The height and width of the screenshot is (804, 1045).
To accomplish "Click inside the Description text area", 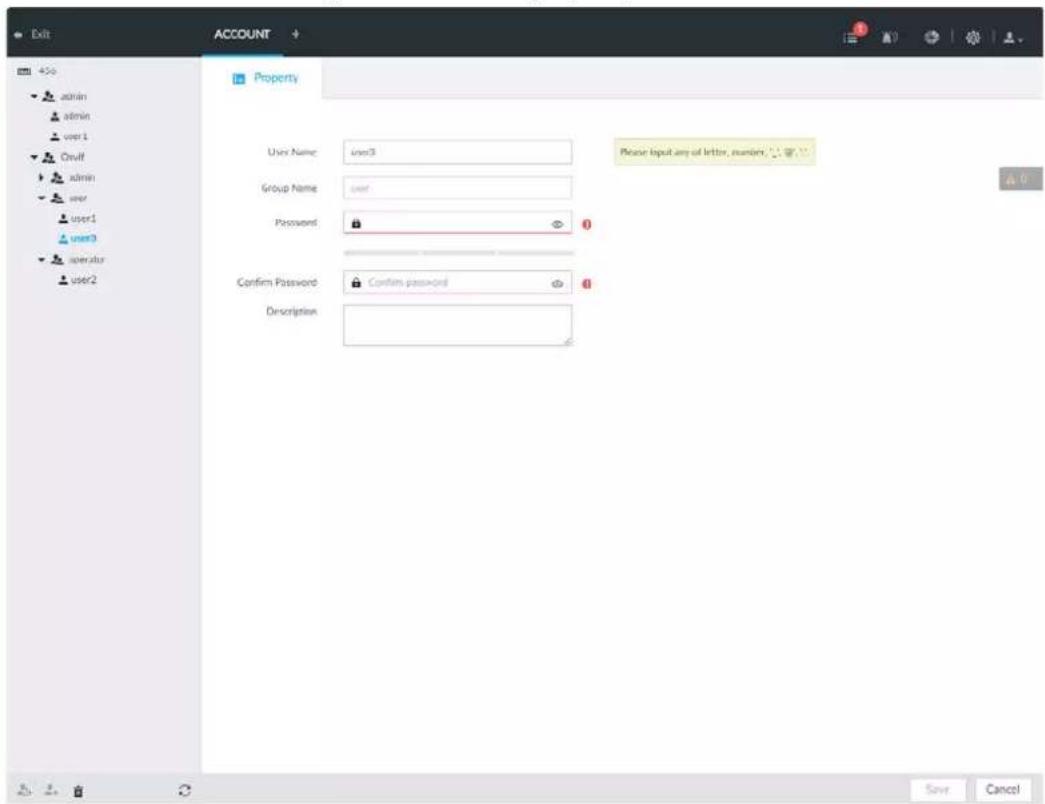I will click(x=457, y=325).
